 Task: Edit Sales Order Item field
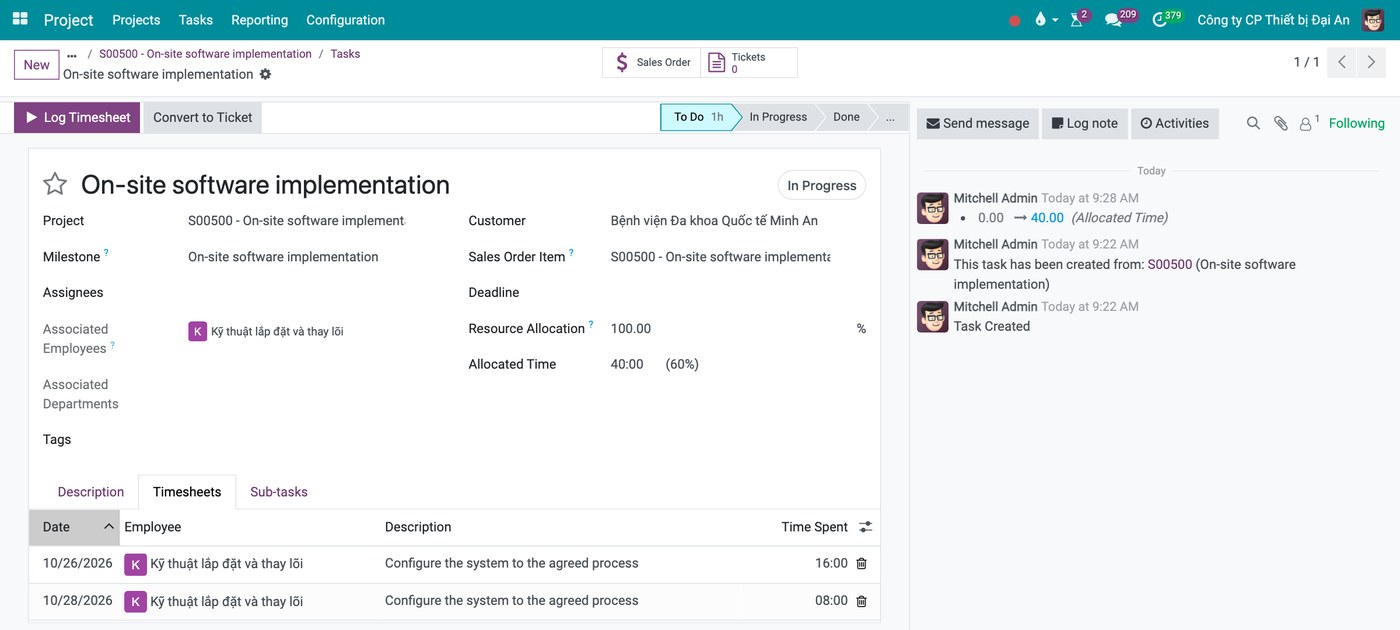(x=720, y=257)
